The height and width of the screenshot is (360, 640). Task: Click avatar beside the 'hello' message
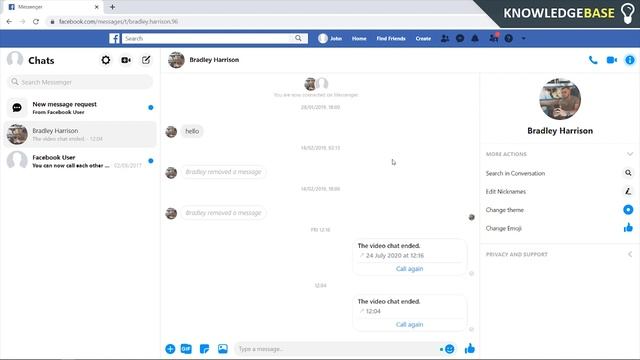click(x=171, y=131)
